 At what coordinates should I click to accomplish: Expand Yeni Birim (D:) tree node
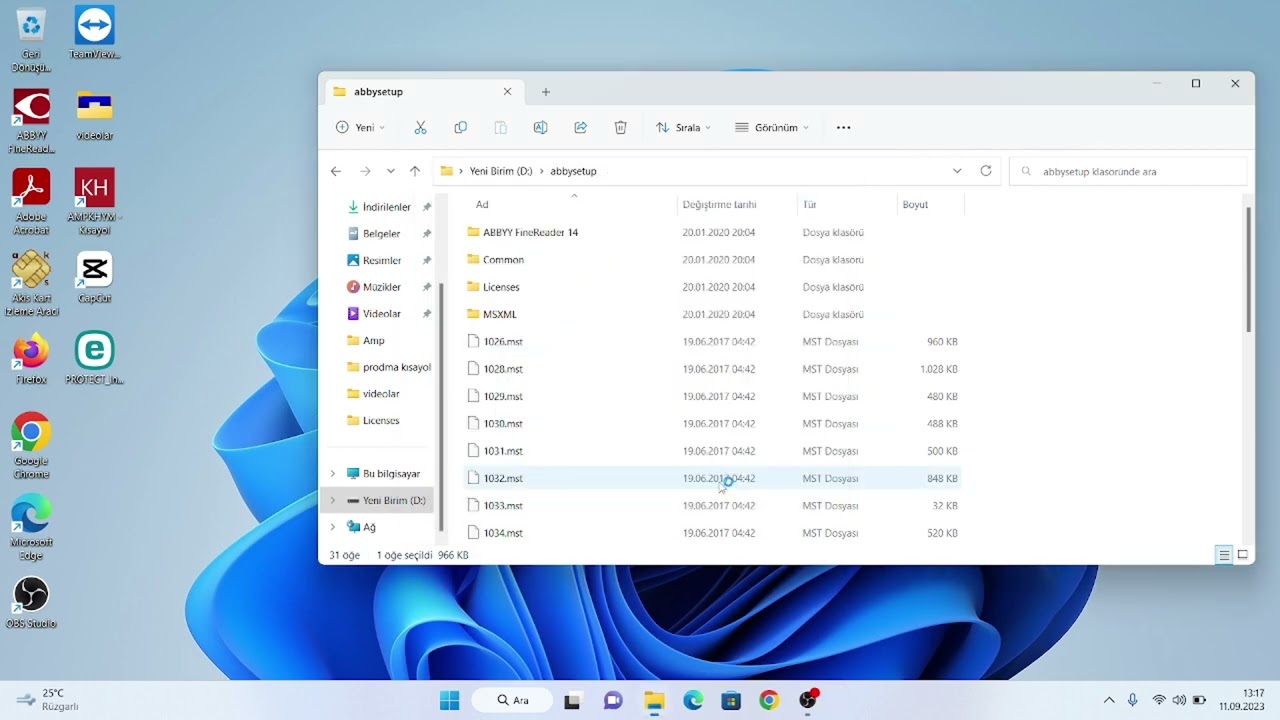point(333,500)
